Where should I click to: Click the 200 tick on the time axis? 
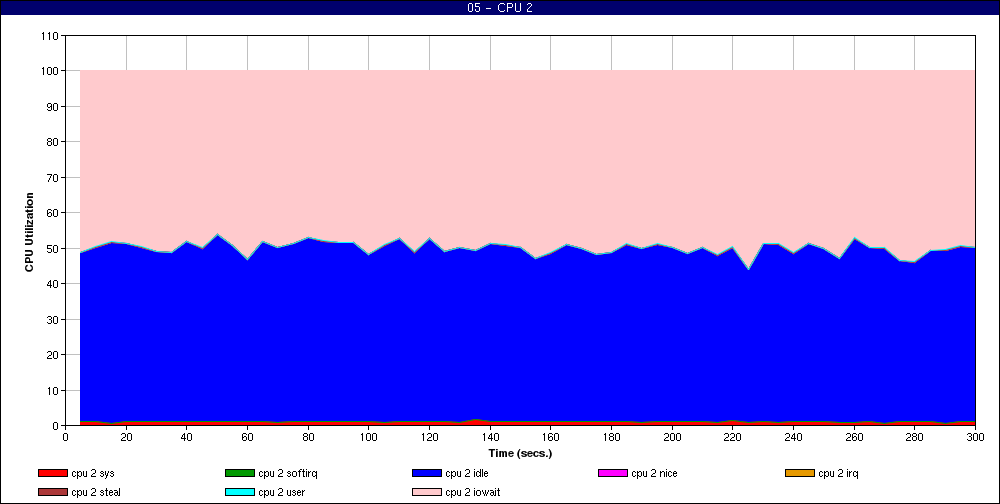tap(672, 437)
